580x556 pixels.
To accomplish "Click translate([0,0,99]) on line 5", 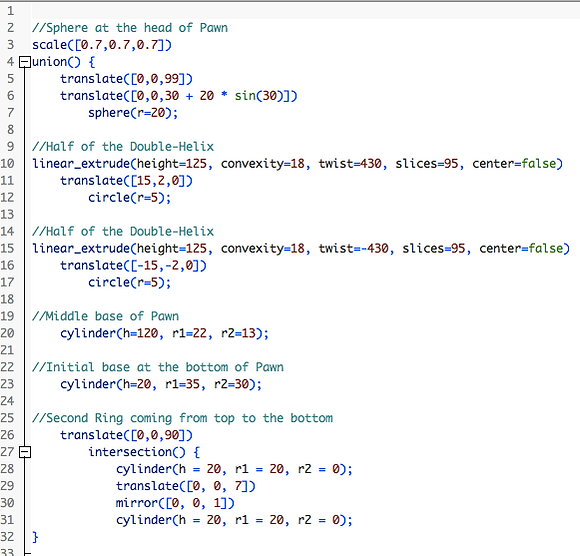I will (x=126, y=79).
